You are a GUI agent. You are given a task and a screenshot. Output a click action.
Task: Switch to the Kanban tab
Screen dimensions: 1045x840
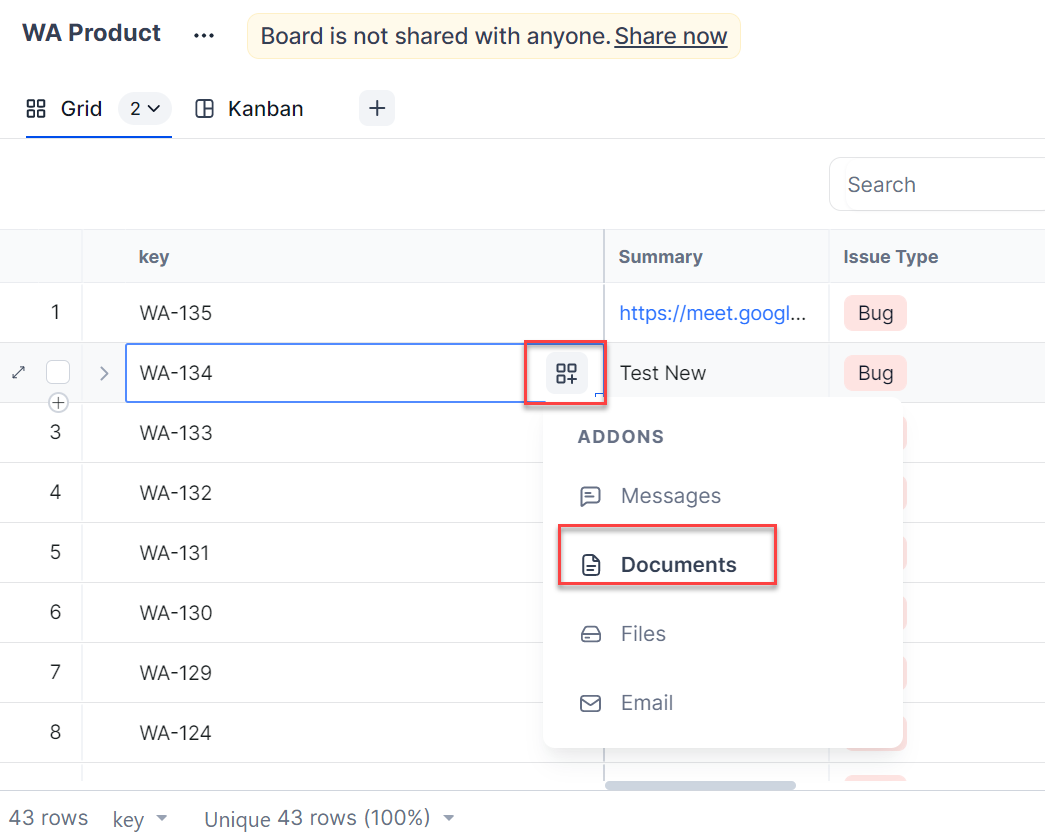pos(250,109)
